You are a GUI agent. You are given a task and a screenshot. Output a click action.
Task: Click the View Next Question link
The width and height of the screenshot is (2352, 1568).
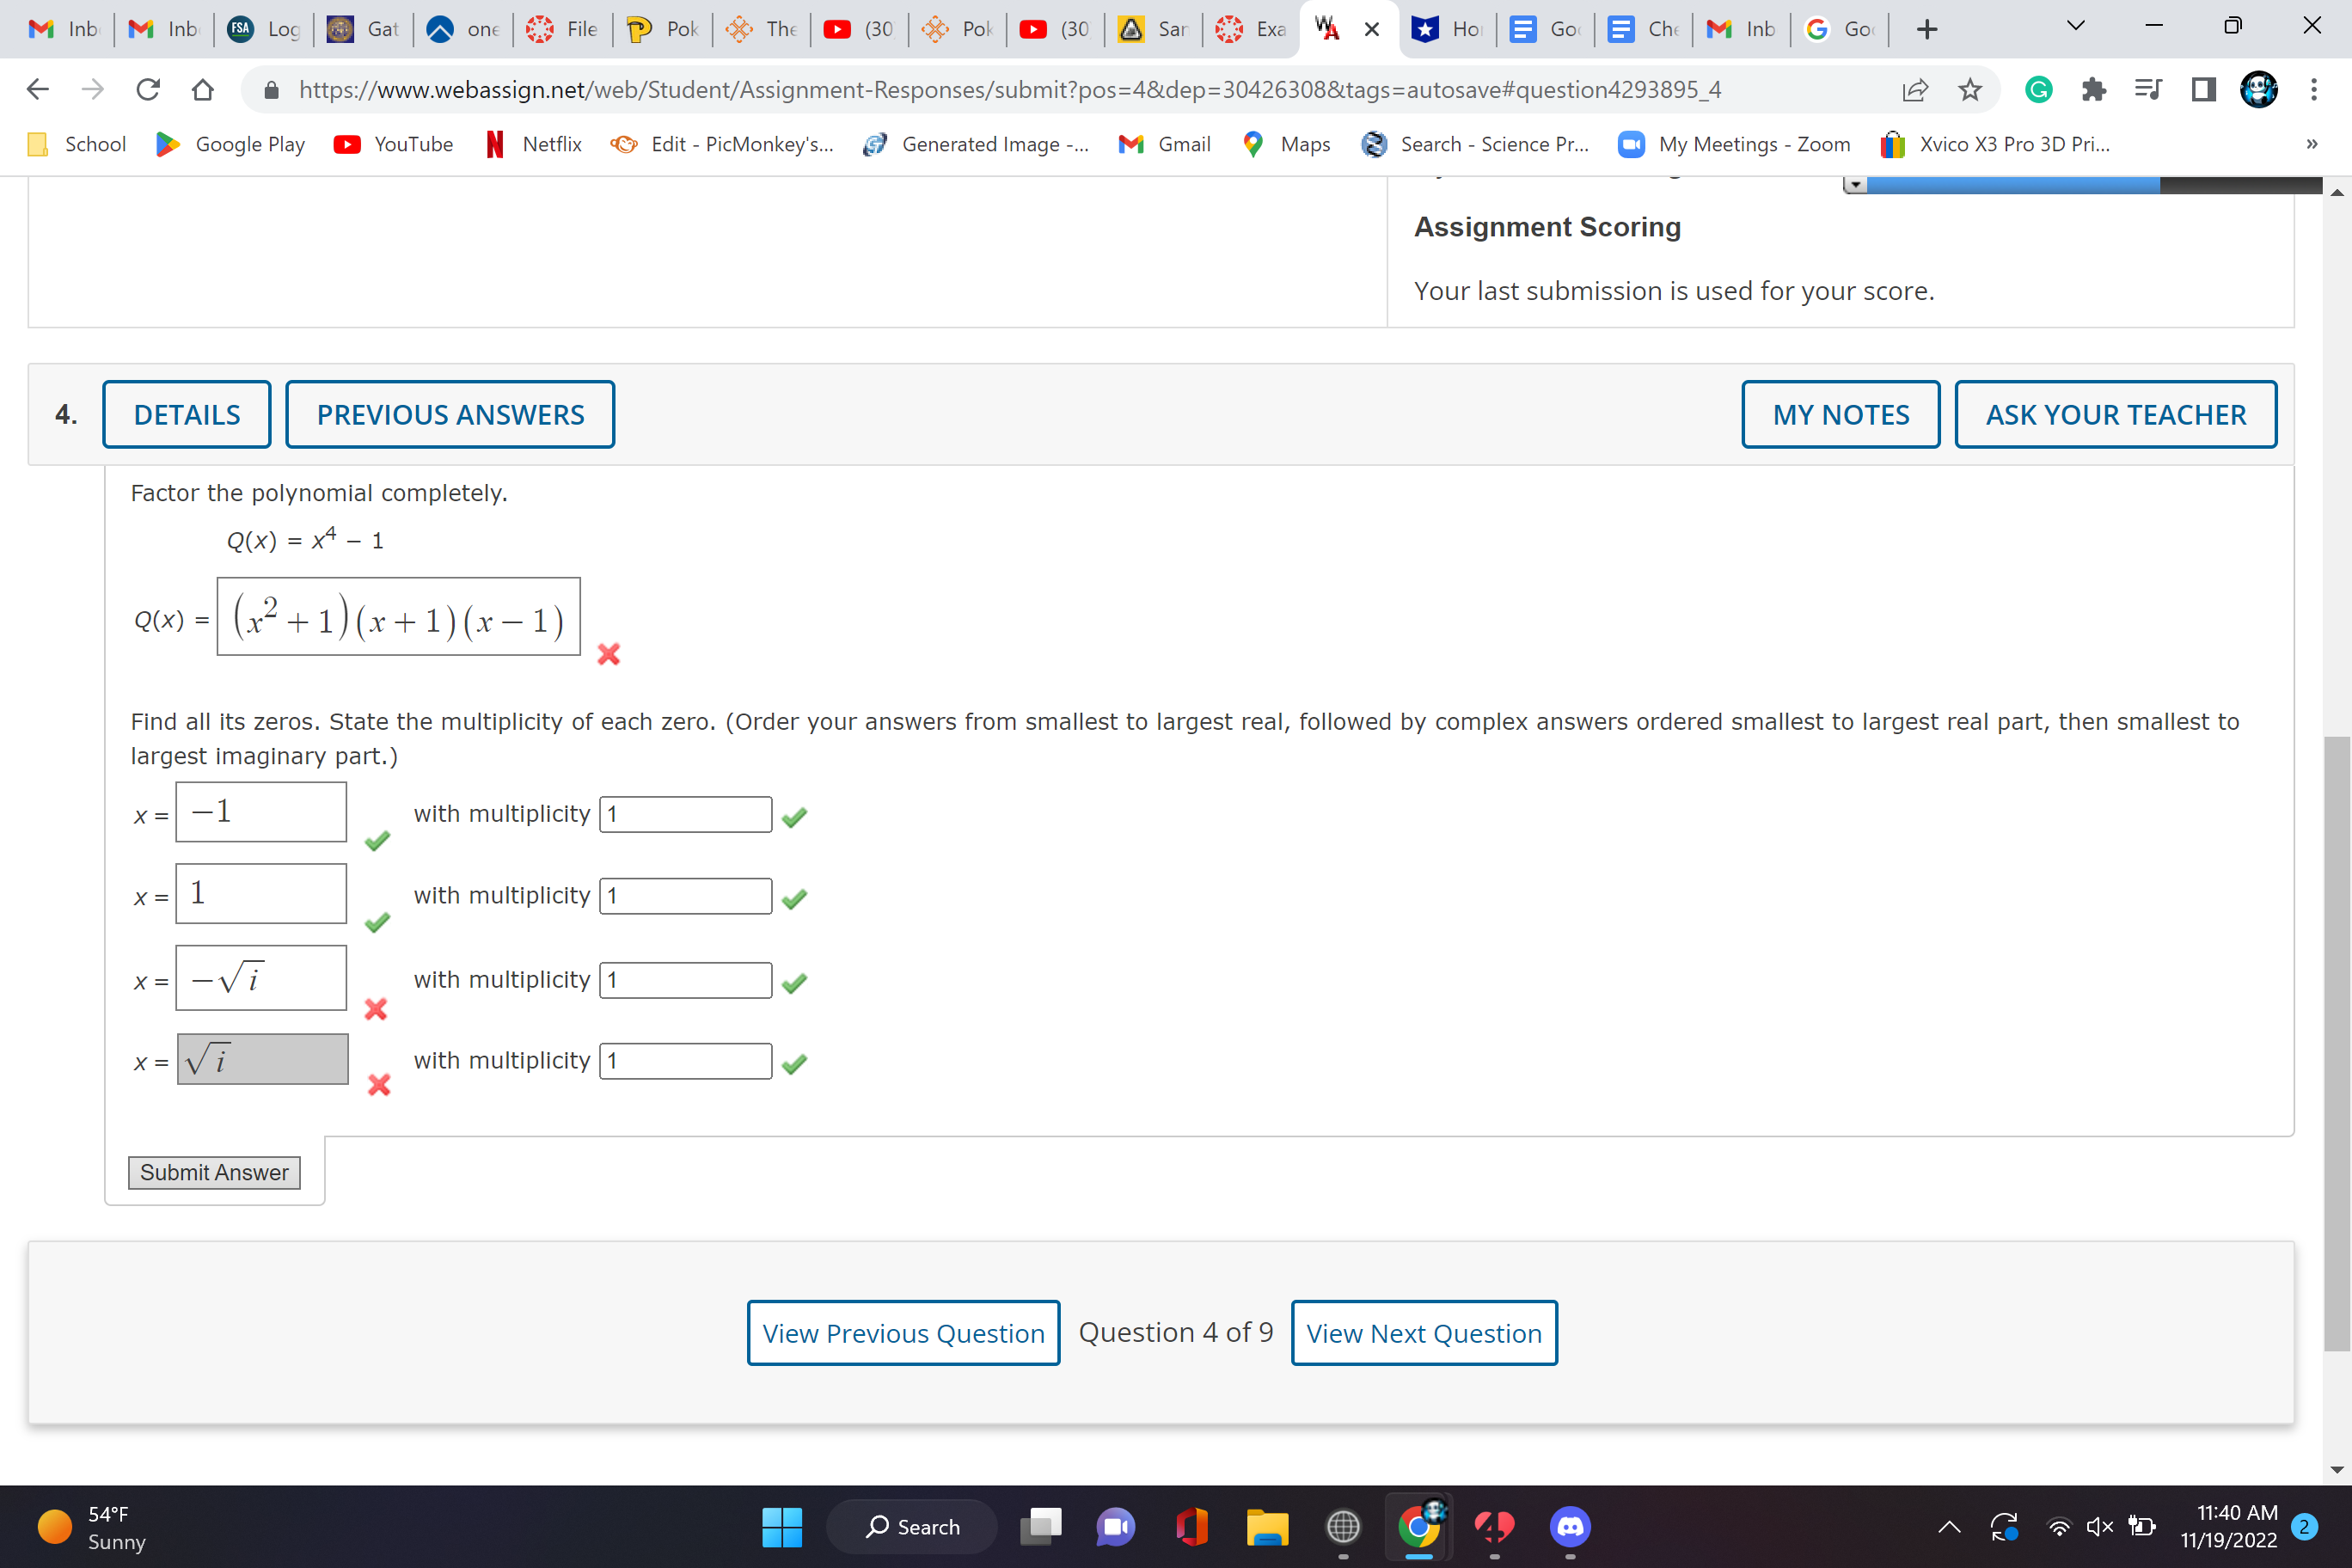pyautogui.click(x=1424, y=1332)
